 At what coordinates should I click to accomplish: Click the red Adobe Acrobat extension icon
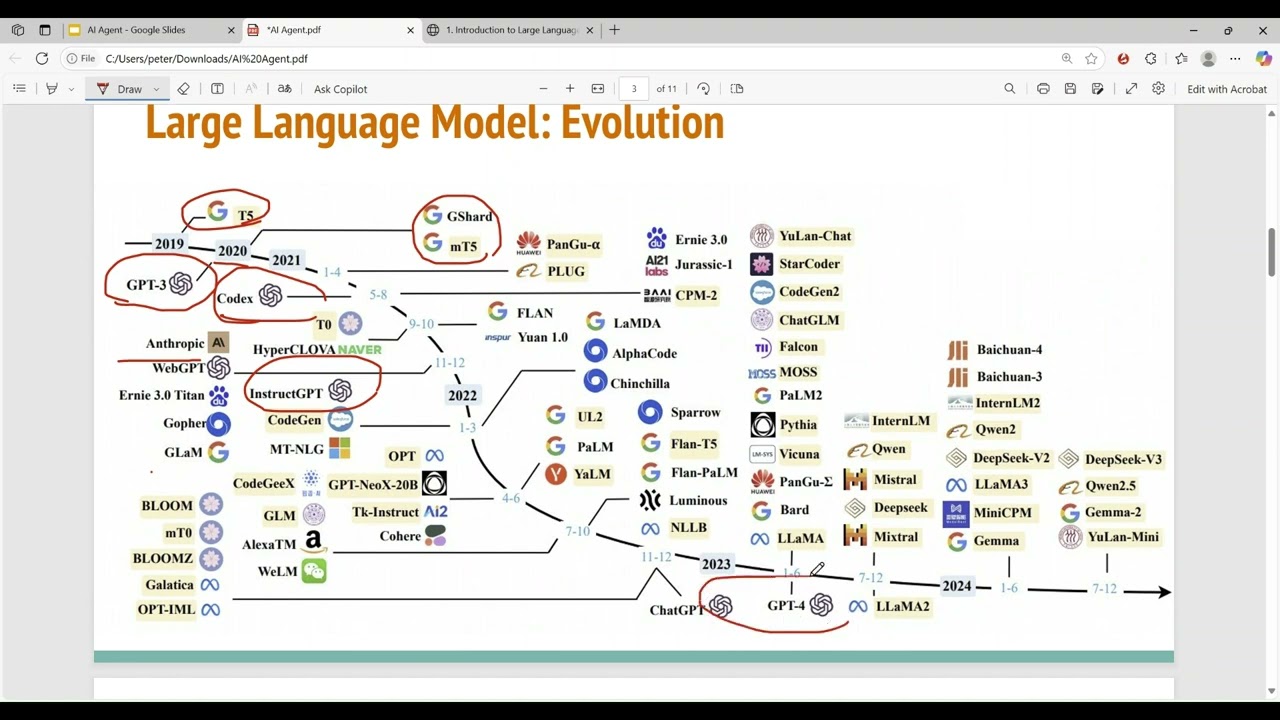[1123, 59]
